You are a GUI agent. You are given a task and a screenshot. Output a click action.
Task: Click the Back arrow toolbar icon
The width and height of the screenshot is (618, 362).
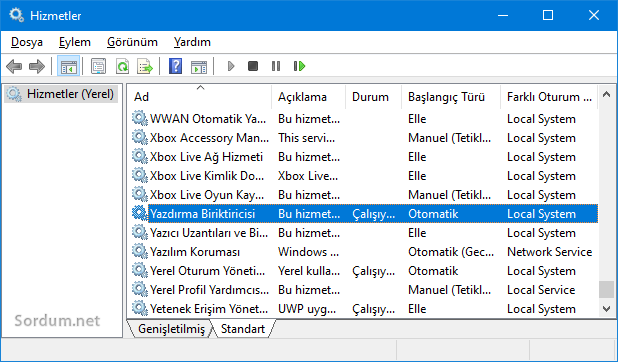[14, 66]
